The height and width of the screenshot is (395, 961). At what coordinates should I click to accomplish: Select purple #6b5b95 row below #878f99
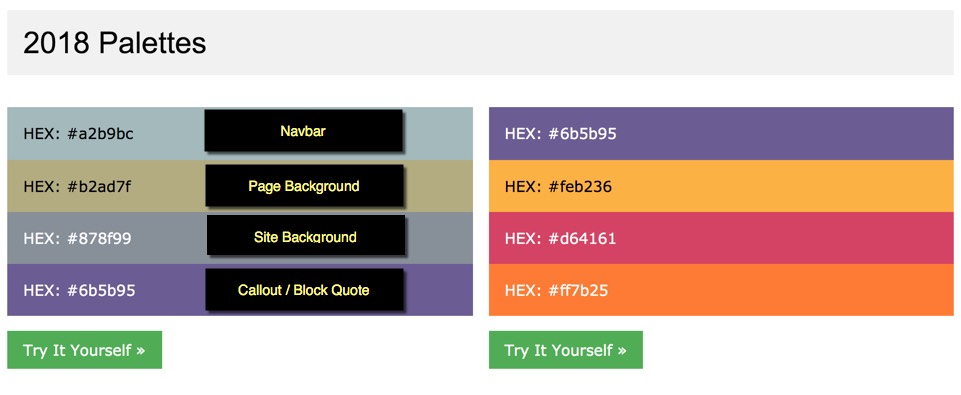(x=240, y=290)
